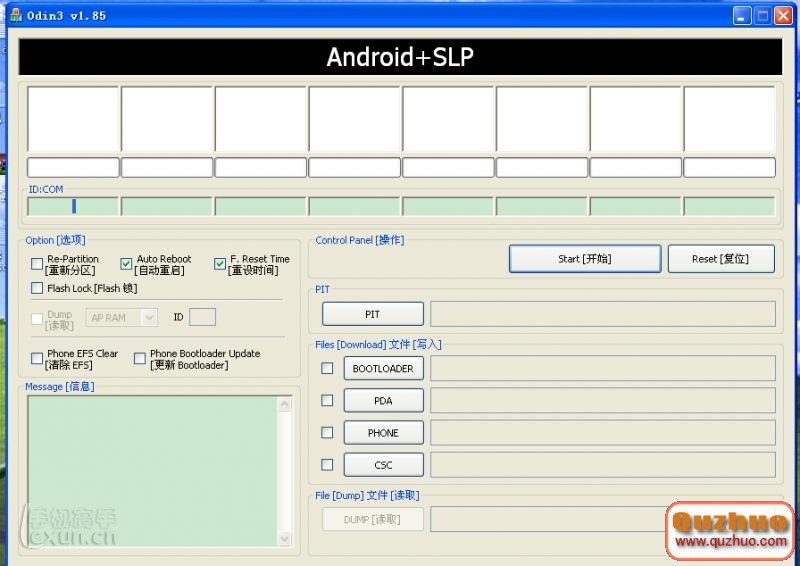Screen dimensions: 800x566
Task: Browse for a PDA file
Action: [x=383, y=401]
